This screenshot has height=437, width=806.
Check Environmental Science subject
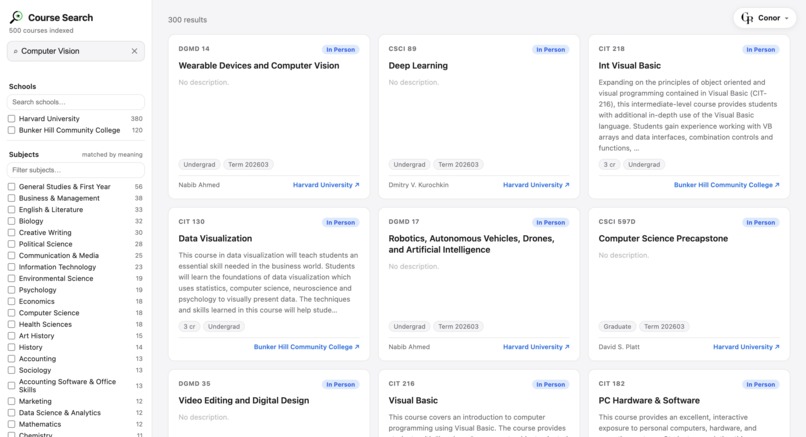(x=11, y=278)
